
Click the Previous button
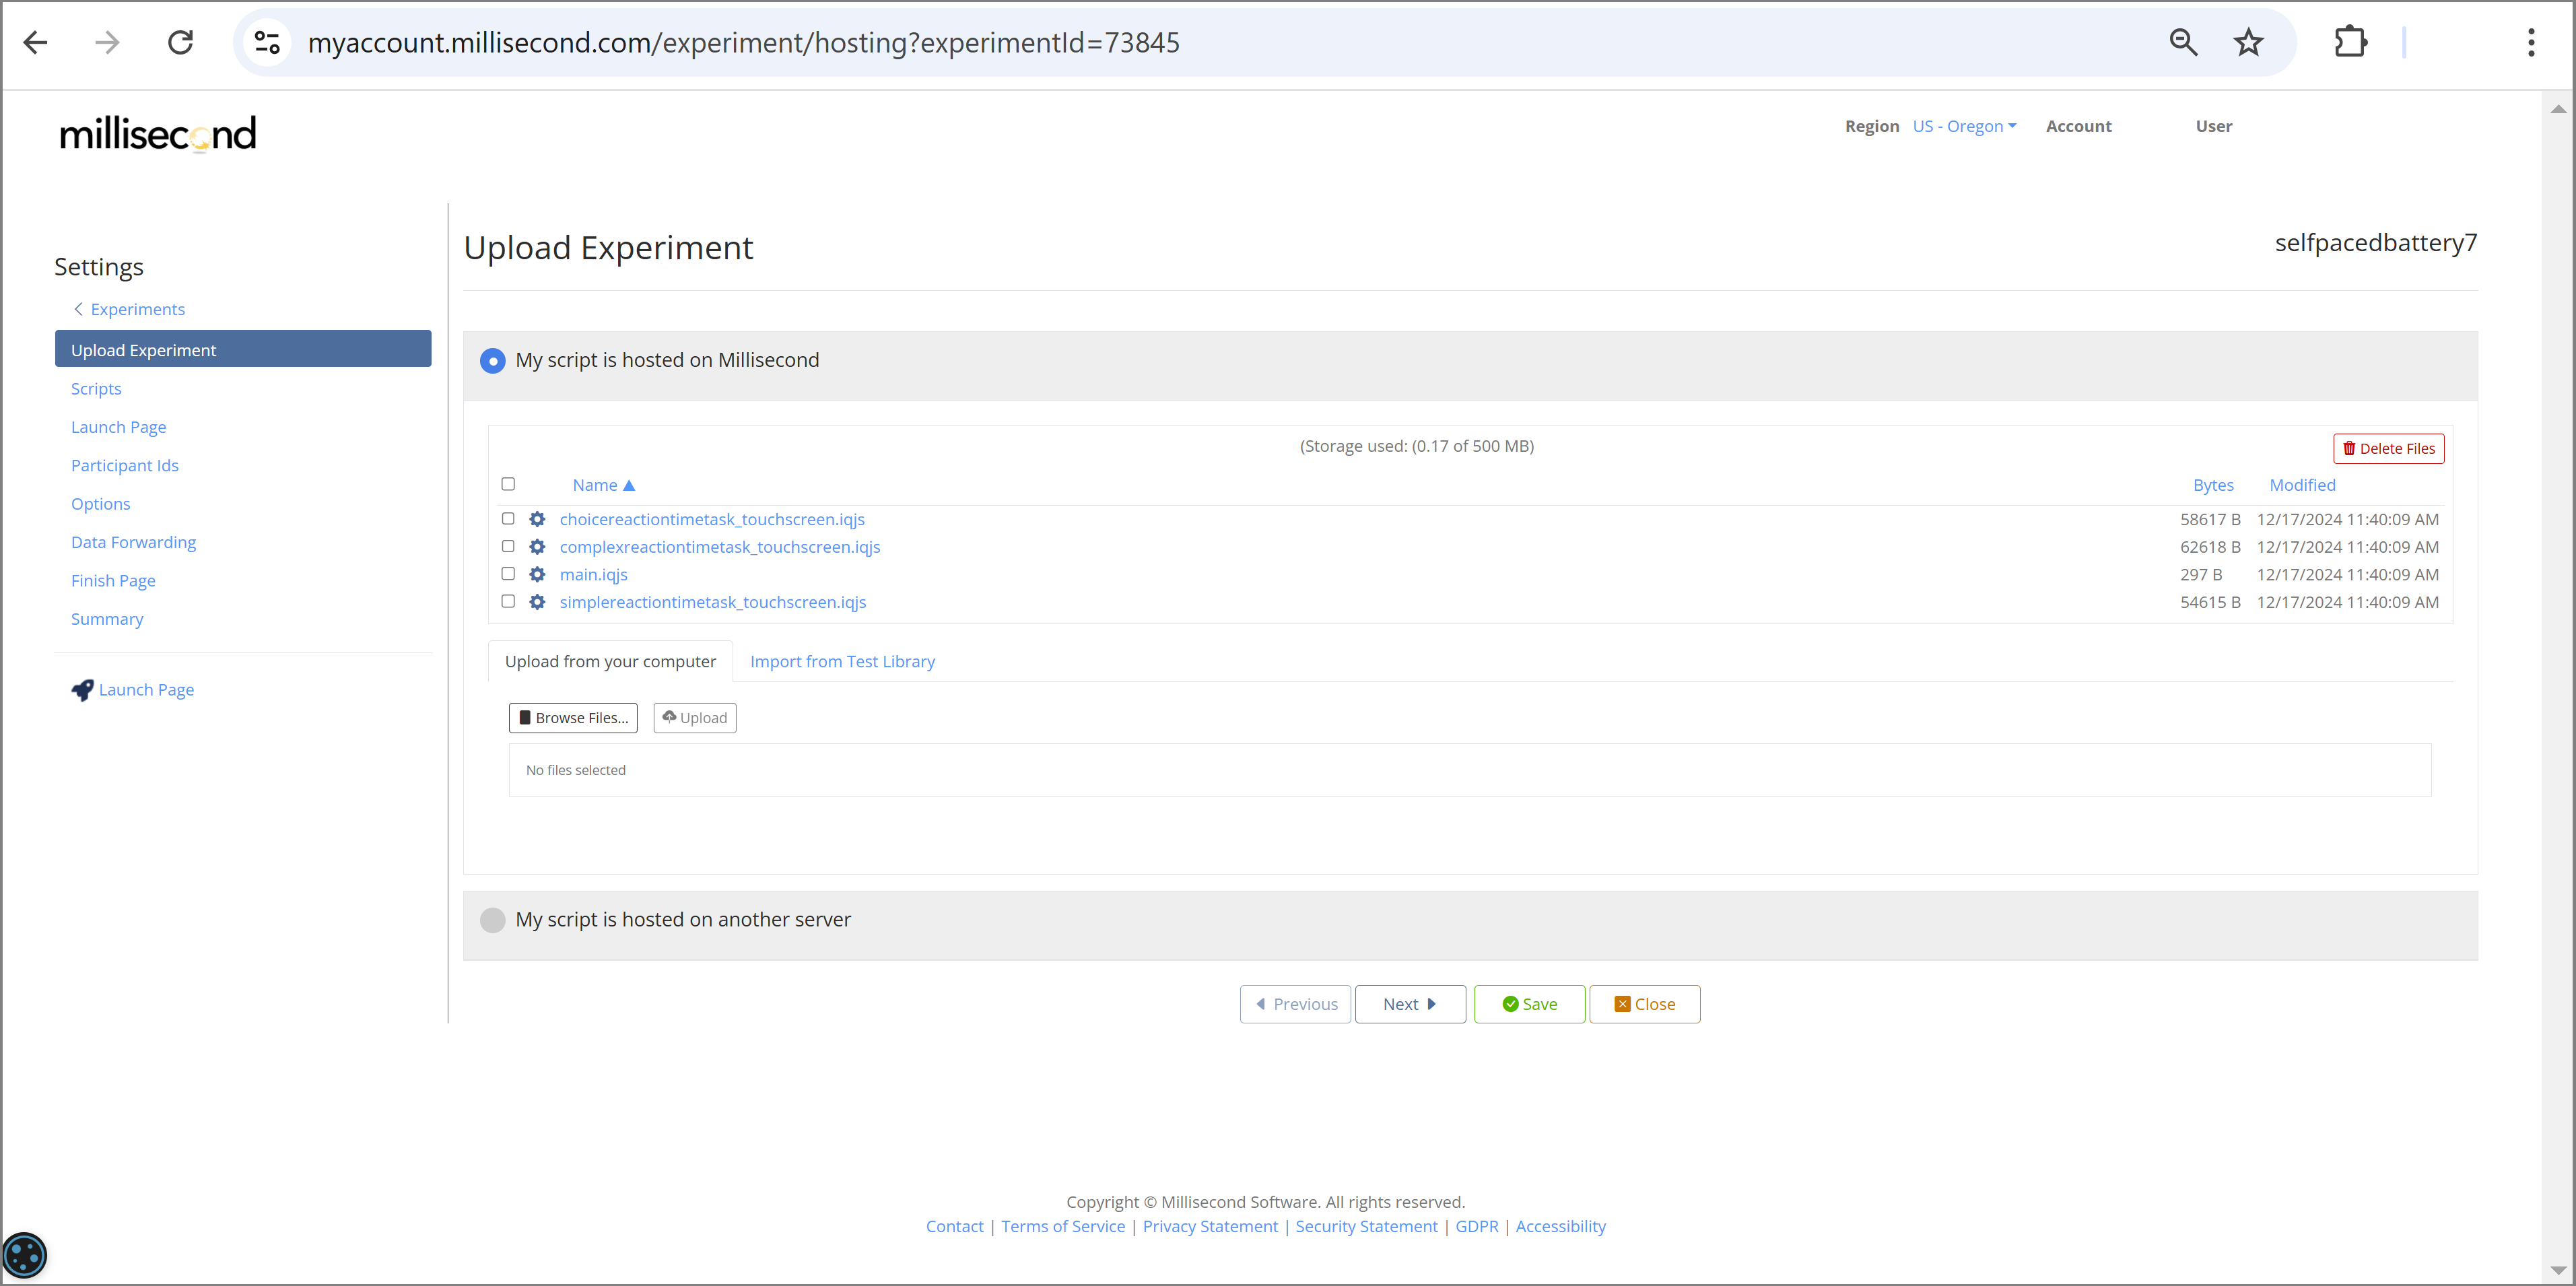[x=1295, y=1004]
